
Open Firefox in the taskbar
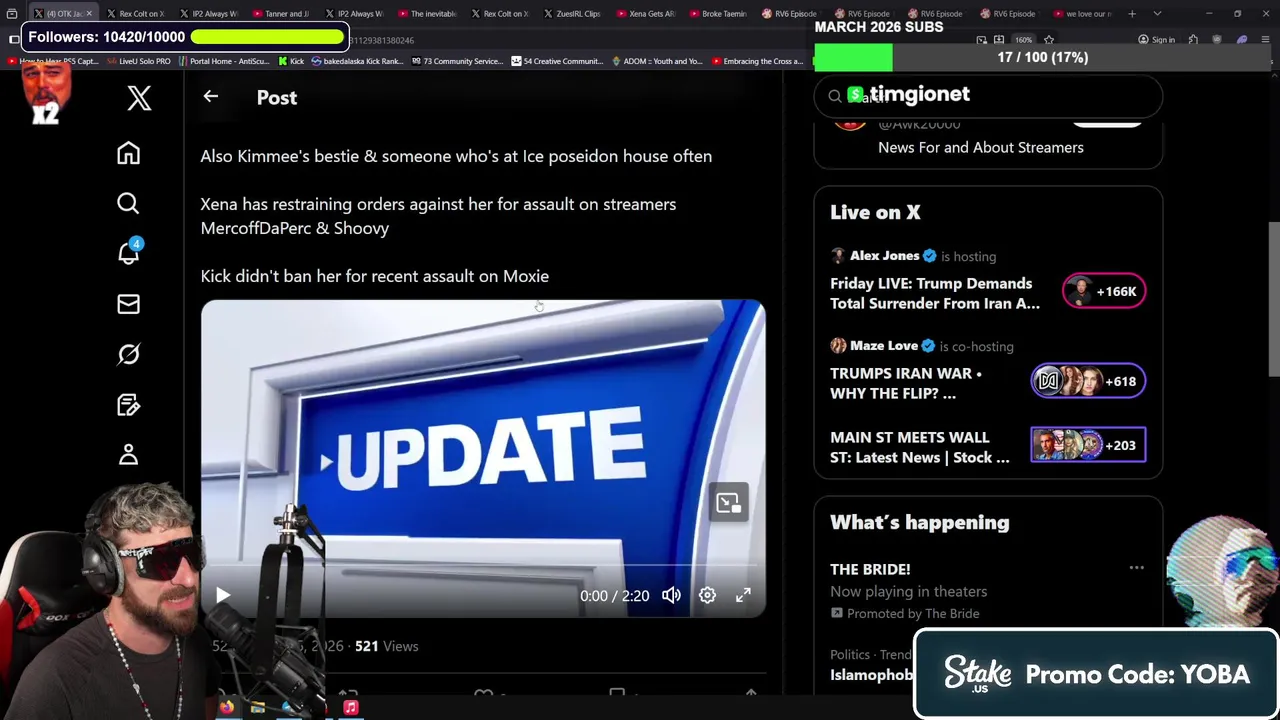point(227,708)
